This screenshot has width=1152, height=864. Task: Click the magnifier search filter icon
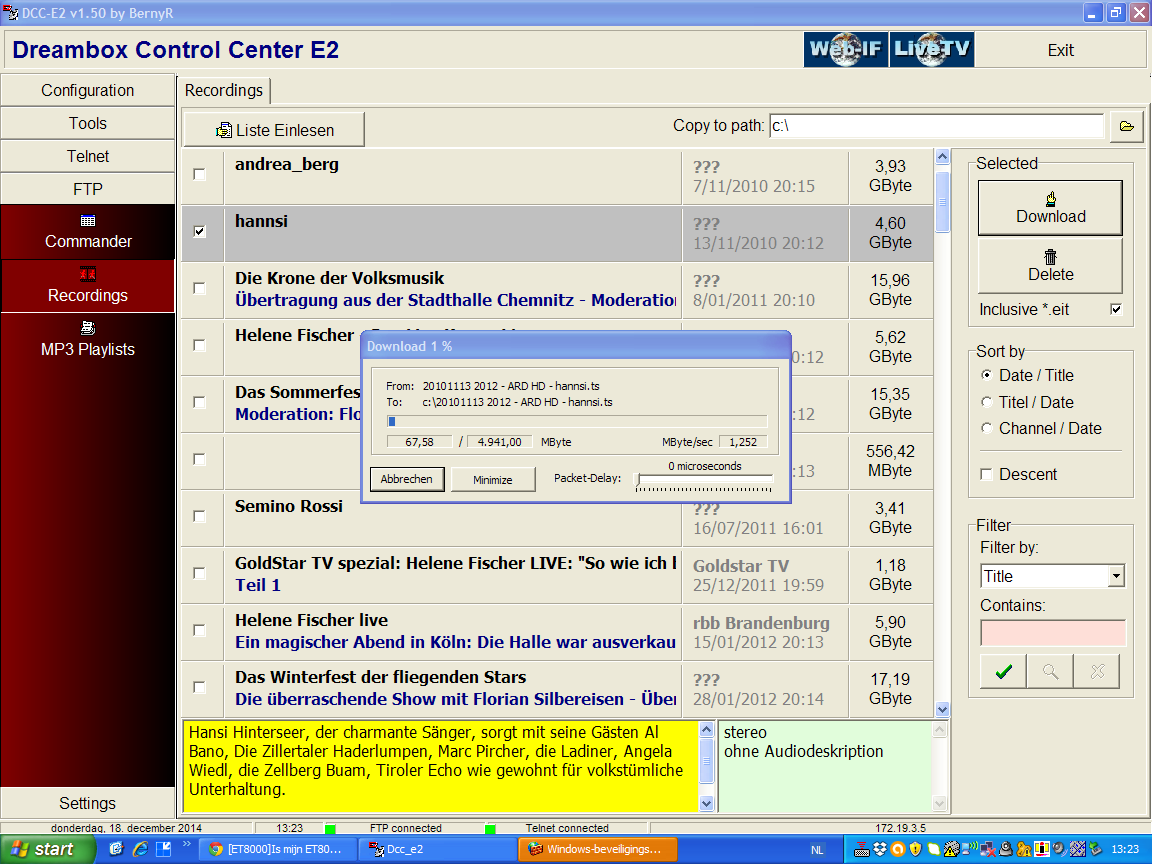tap(1050, 672)
